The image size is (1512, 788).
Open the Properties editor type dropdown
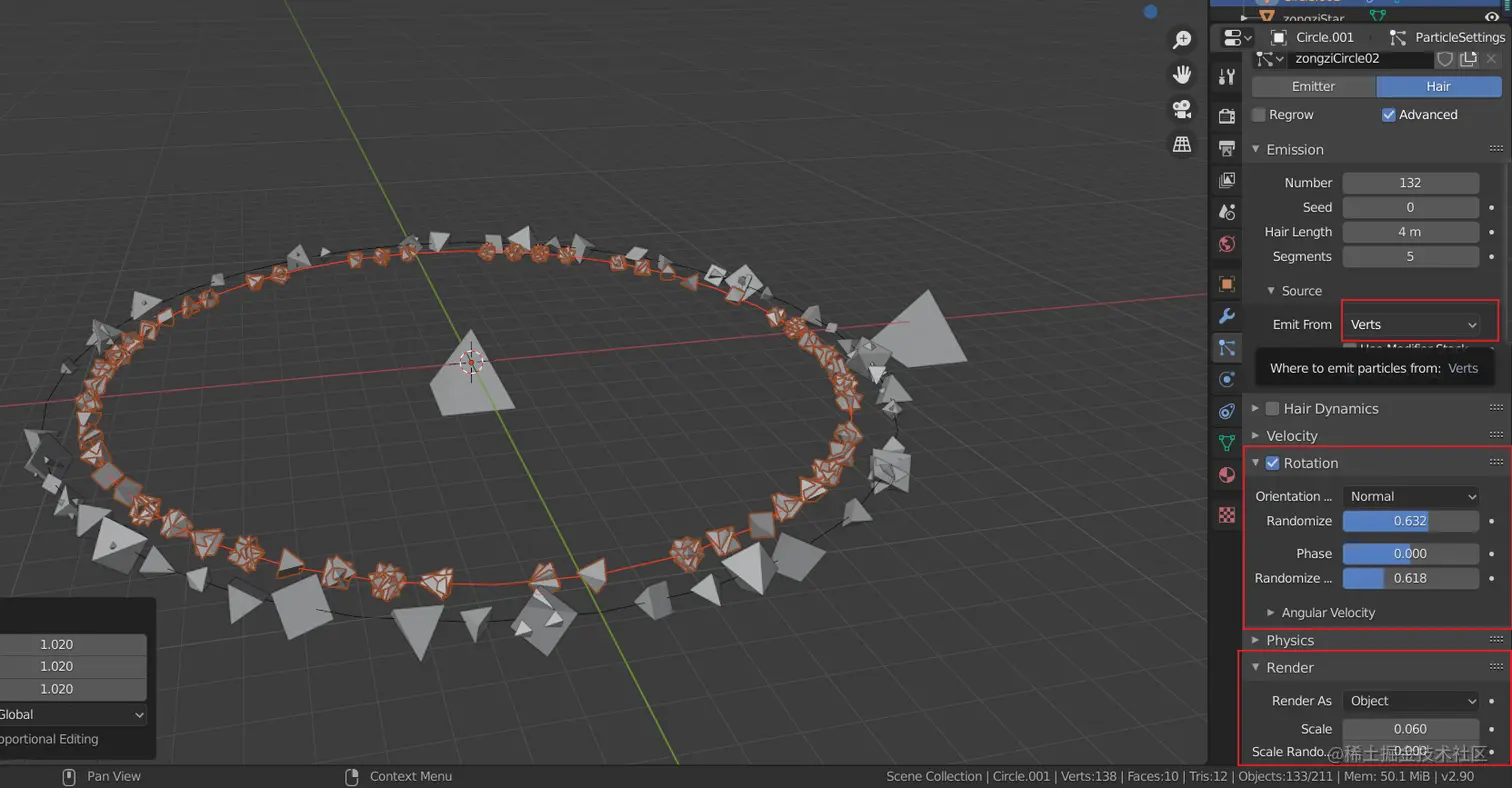pos(1238,37)
